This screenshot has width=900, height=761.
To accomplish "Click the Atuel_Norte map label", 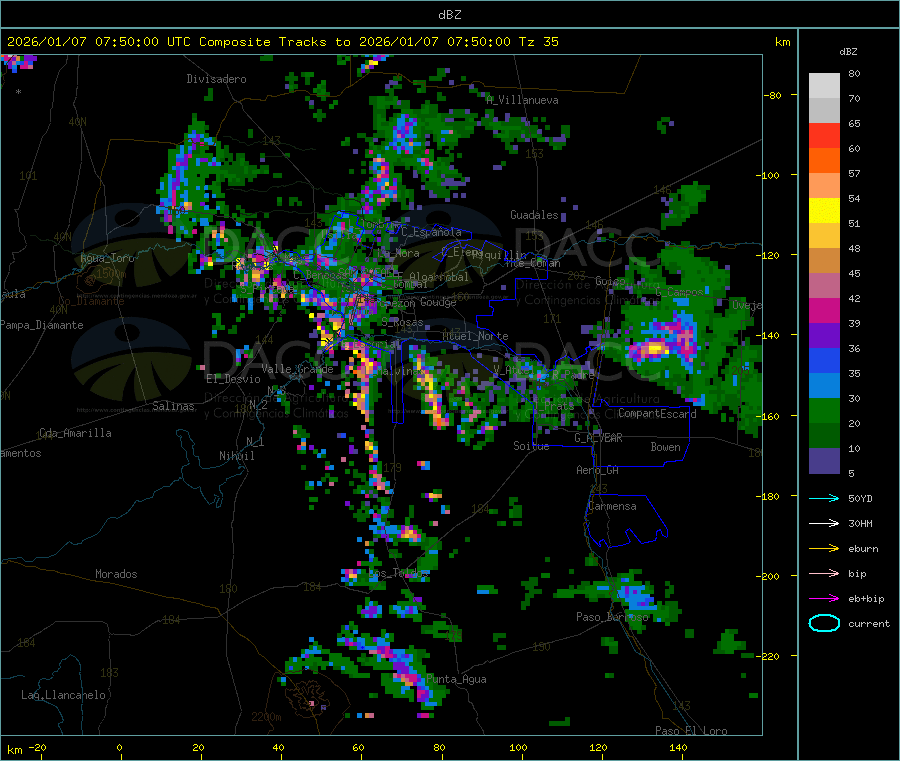I will click(475, 336).
